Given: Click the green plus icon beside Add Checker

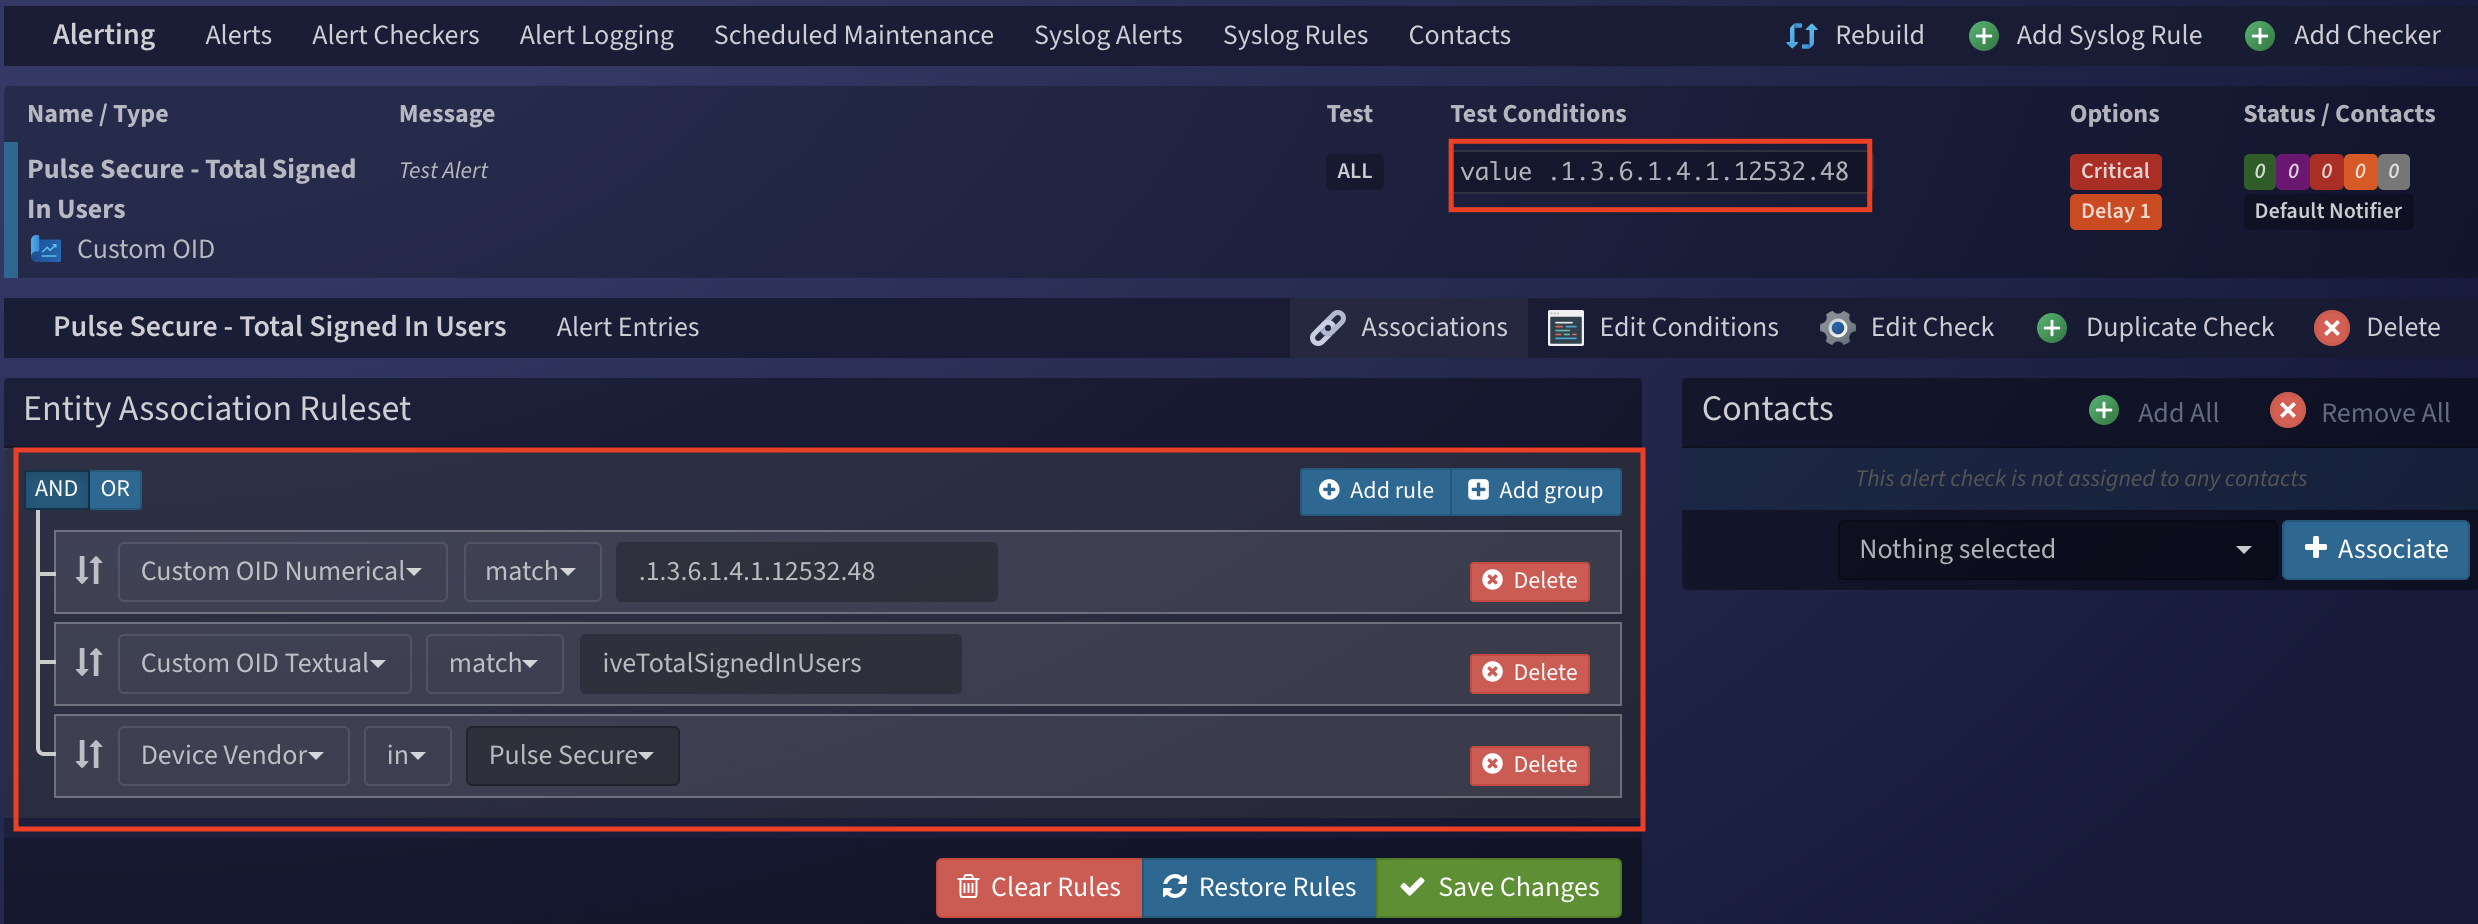Looking at the screenshot, I should tap(2260, 36).
